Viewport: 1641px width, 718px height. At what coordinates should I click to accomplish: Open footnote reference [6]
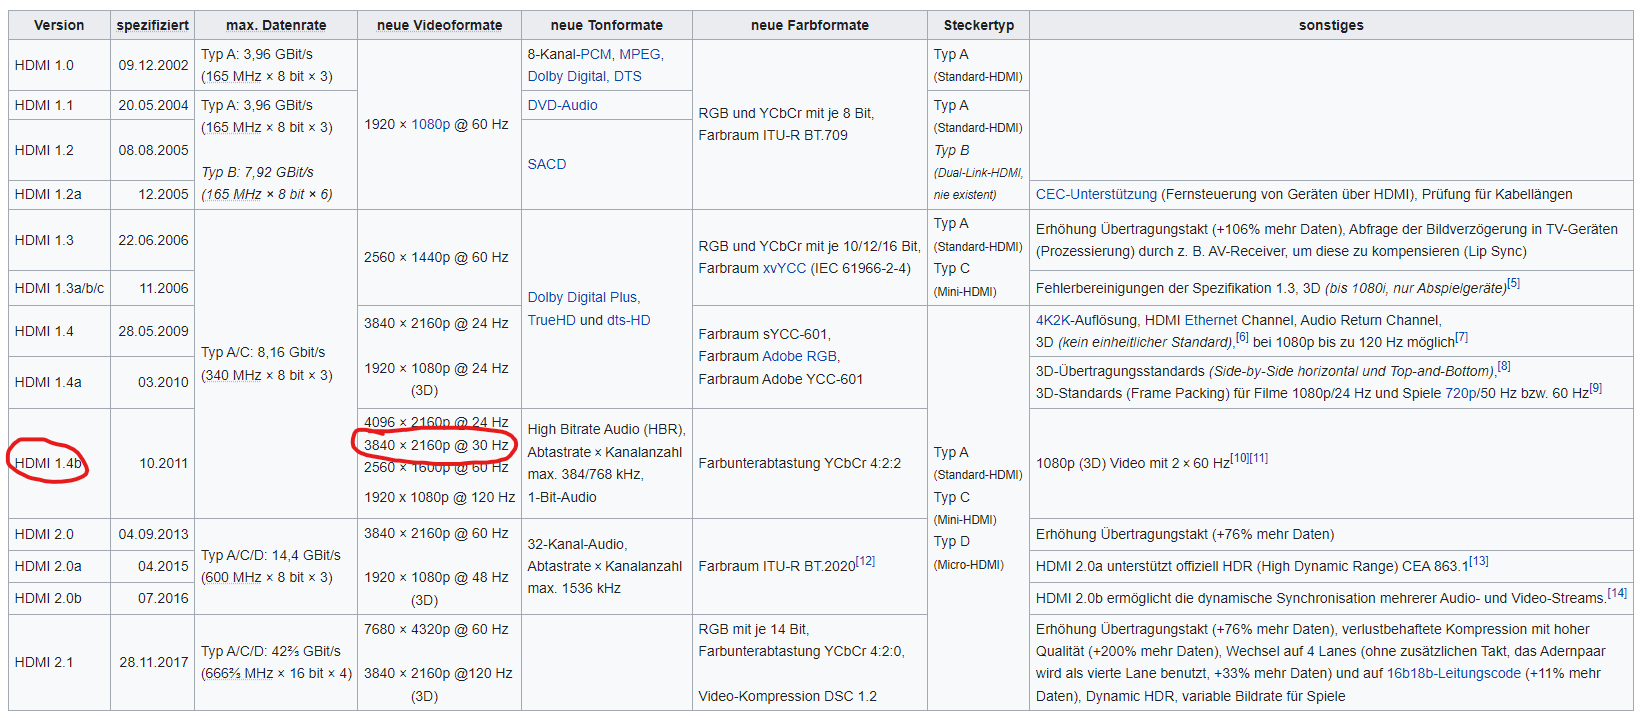click(1242, 337)
